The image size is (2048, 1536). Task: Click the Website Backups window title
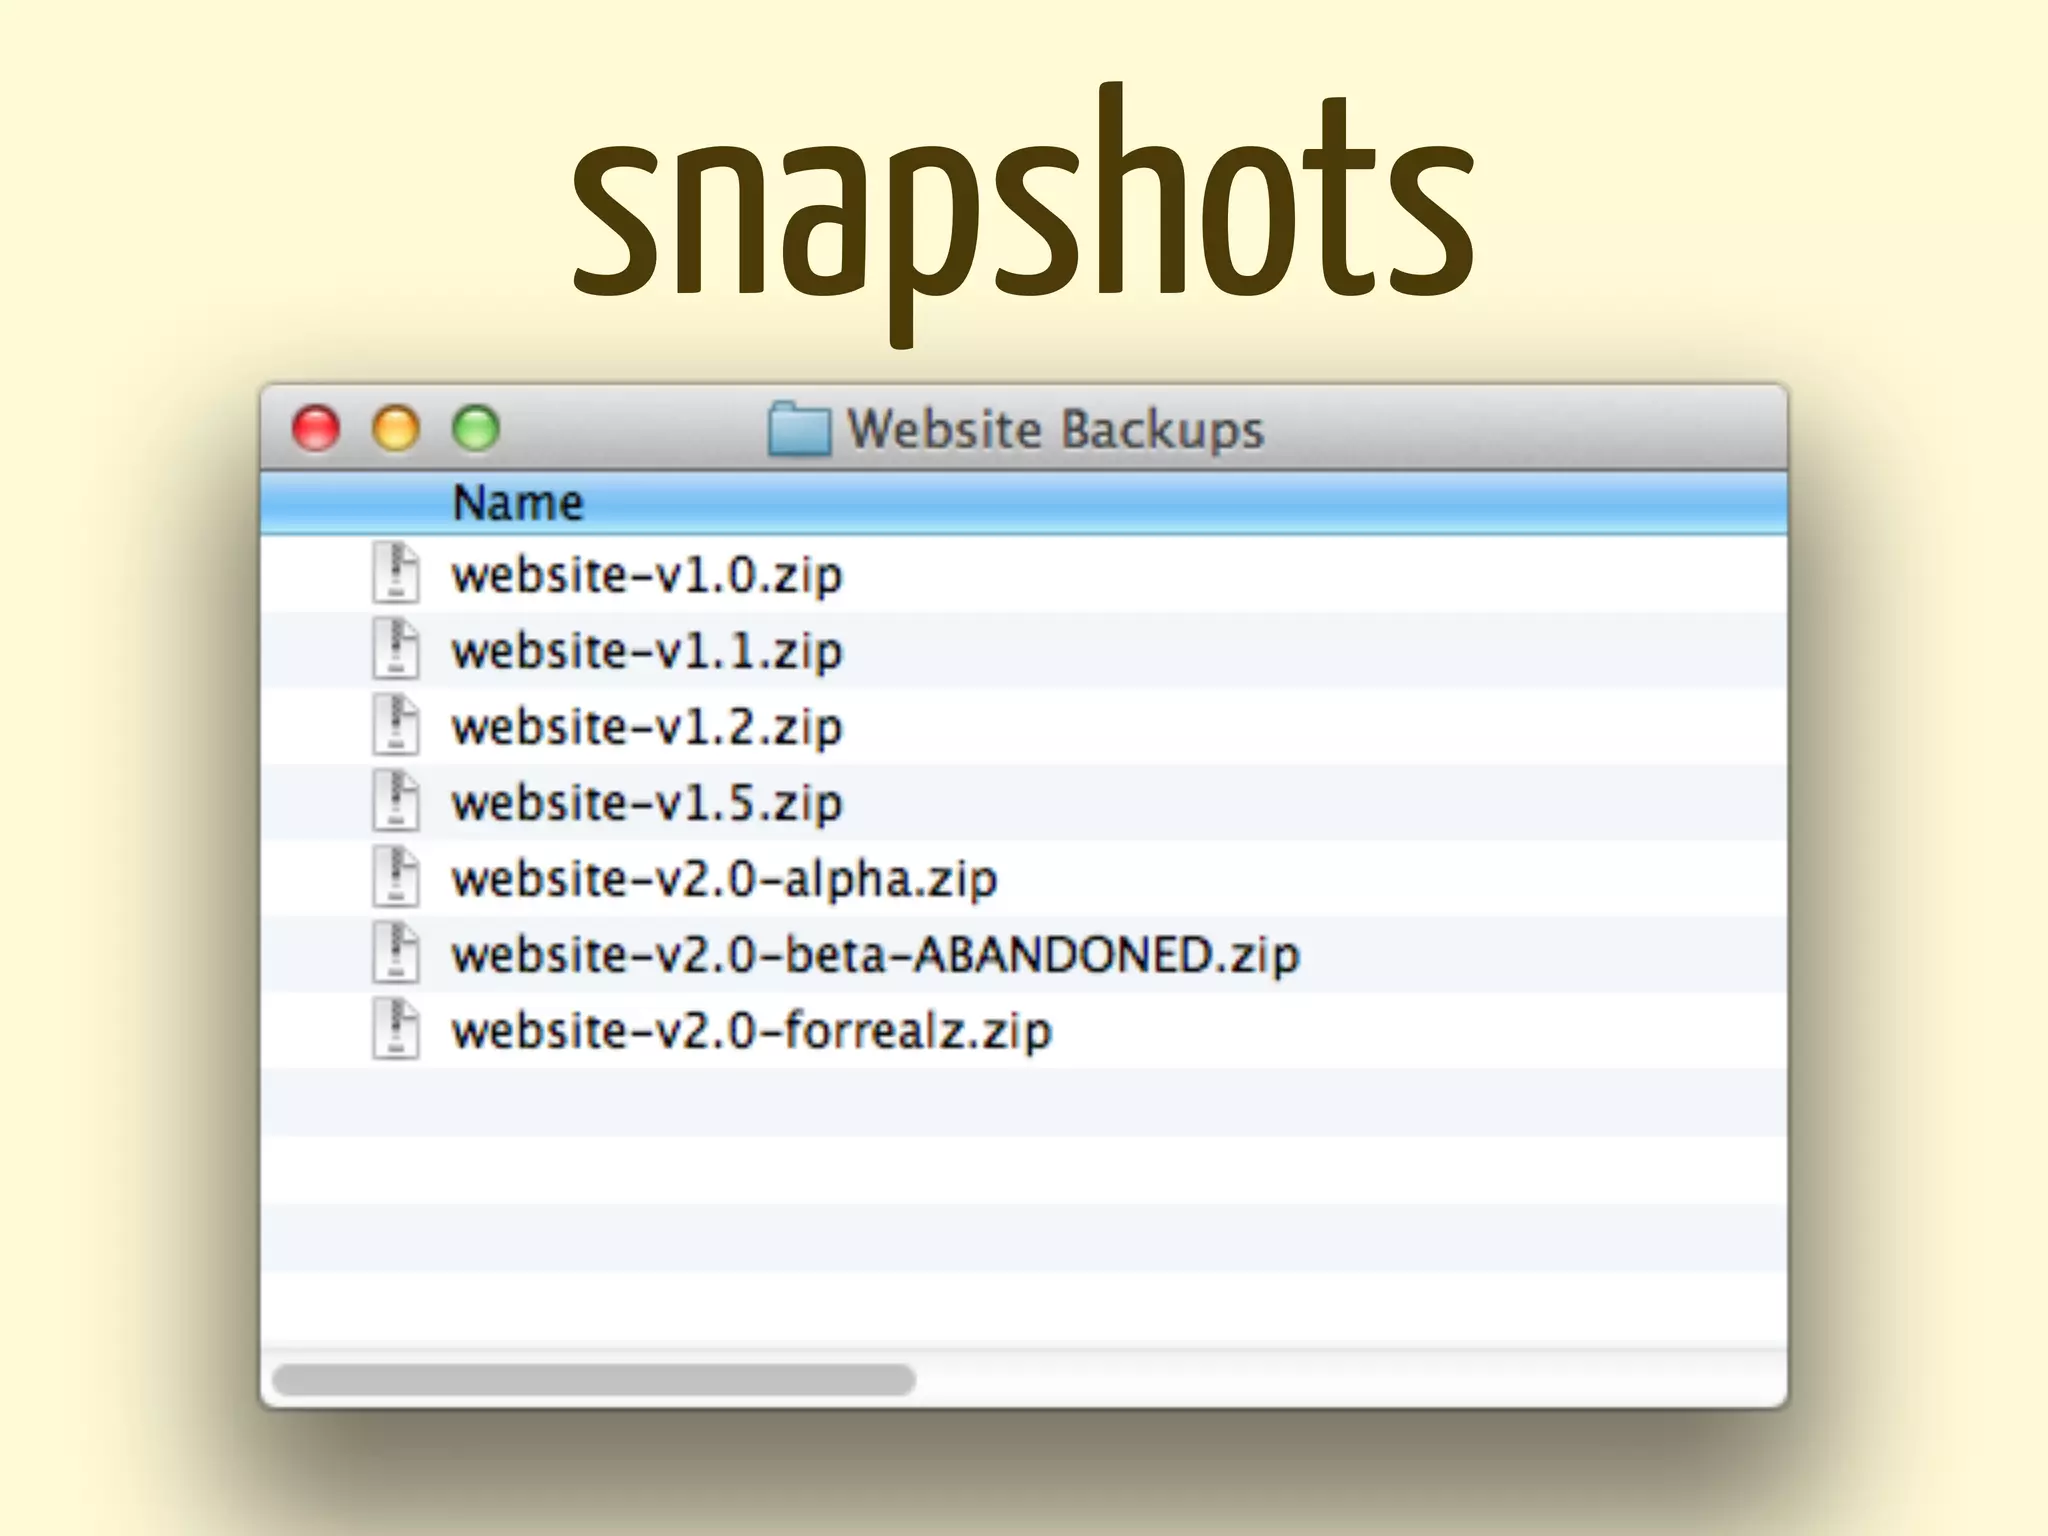click(x=1056, y=430)
